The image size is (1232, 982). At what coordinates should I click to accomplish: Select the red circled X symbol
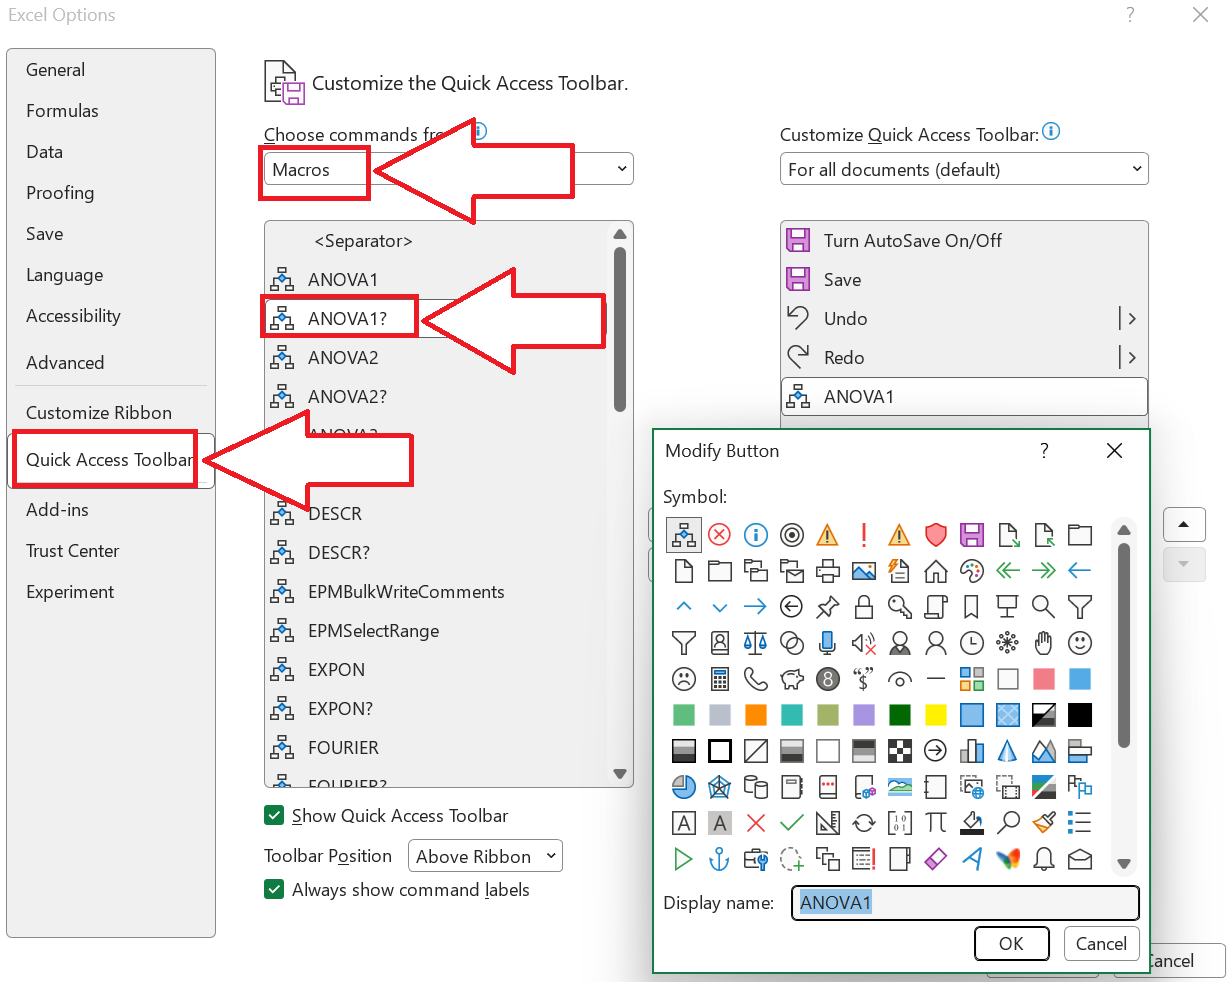click(x=720, y=535)
